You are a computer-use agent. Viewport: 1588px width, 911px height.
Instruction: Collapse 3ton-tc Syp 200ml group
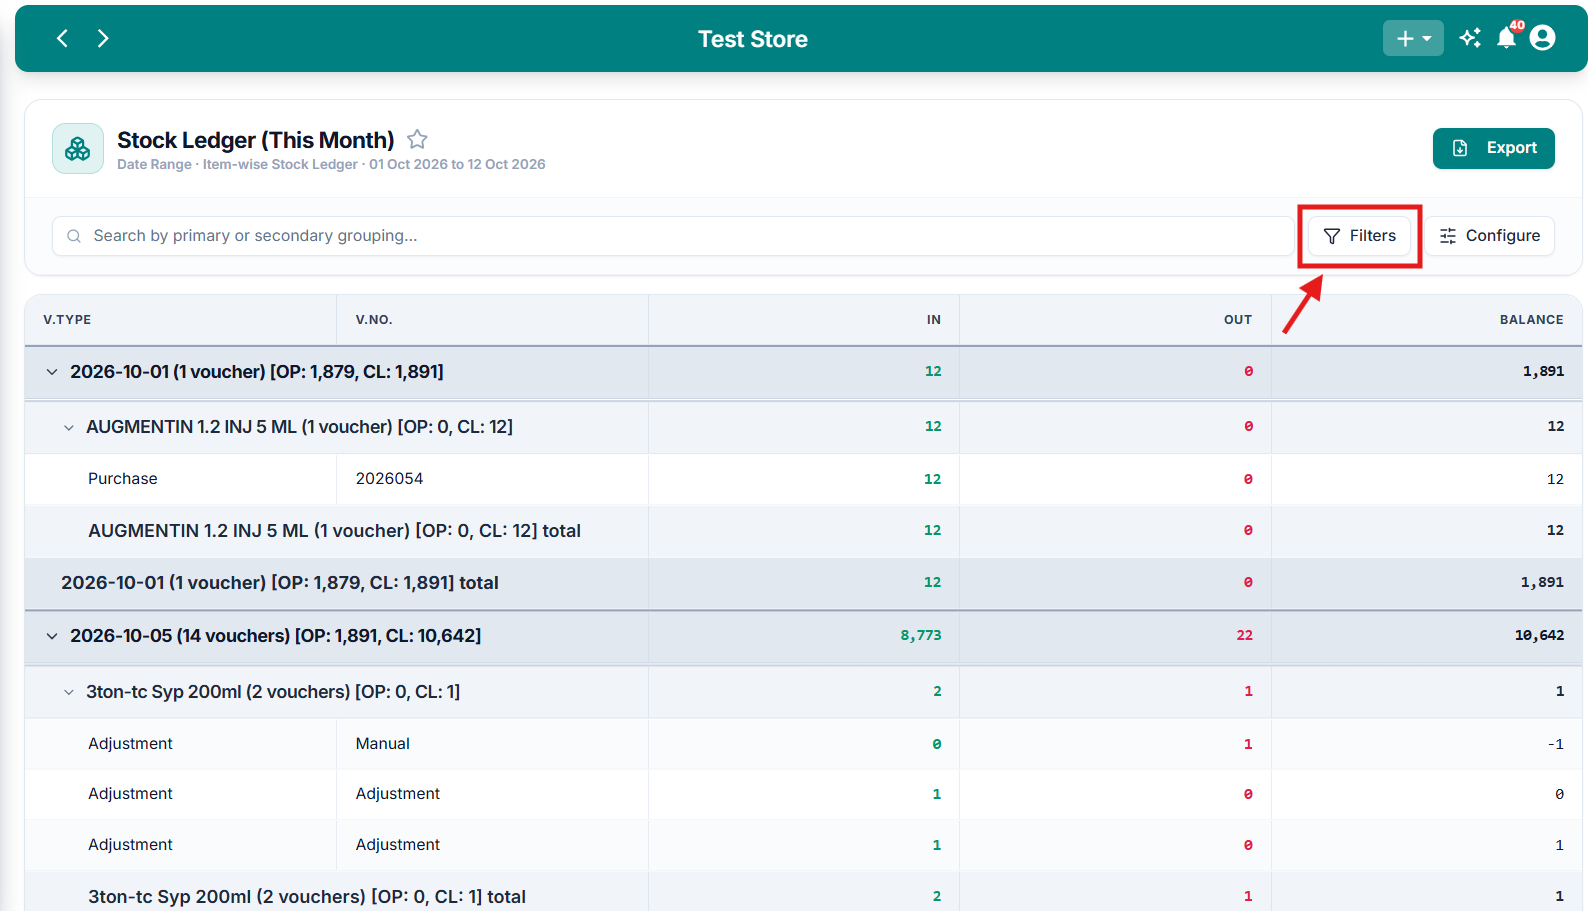(69, 692)
